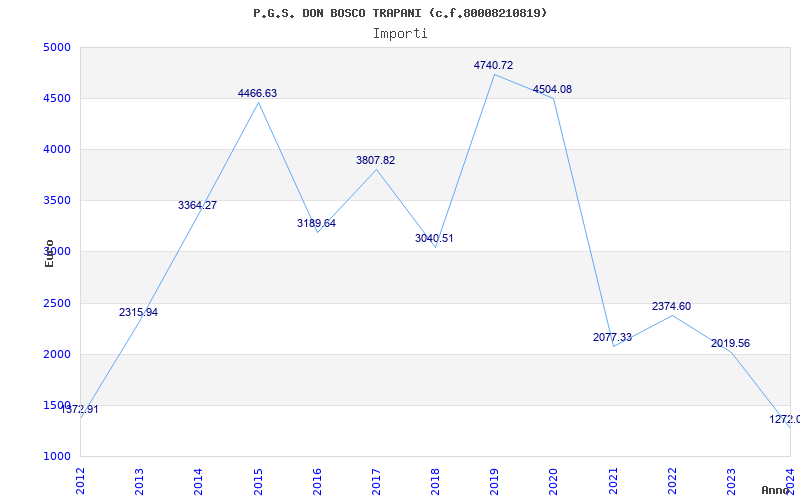This screenshot has width=800, height=500.
Task: Click the 2016 x-axis year label
Action: tap(317, 481)
